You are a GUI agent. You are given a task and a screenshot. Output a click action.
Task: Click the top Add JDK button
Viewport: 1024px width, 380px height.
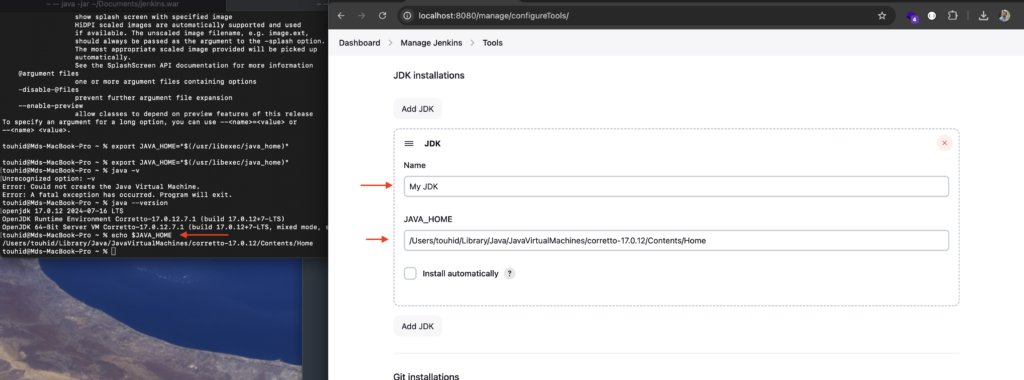point(418,109)
